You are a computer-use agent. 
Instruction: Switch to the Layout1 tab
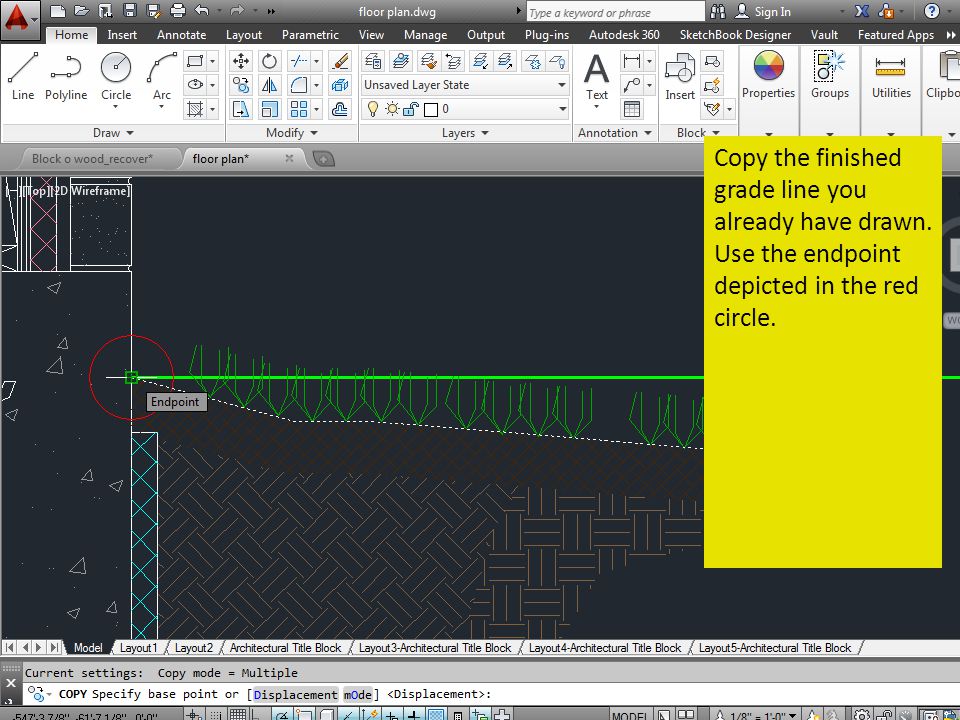[138, 648]
